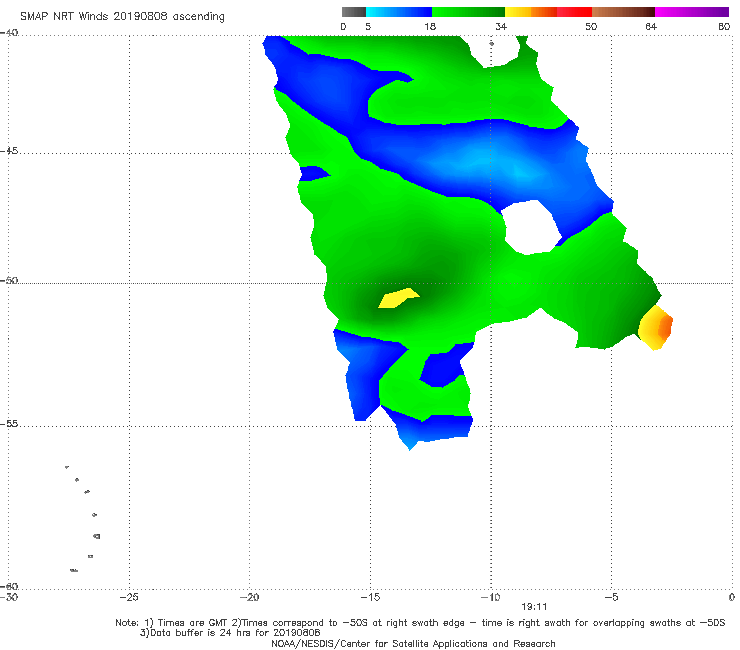Click the color bar label '34'
The image size is (740, 650).
click(501, 26)
